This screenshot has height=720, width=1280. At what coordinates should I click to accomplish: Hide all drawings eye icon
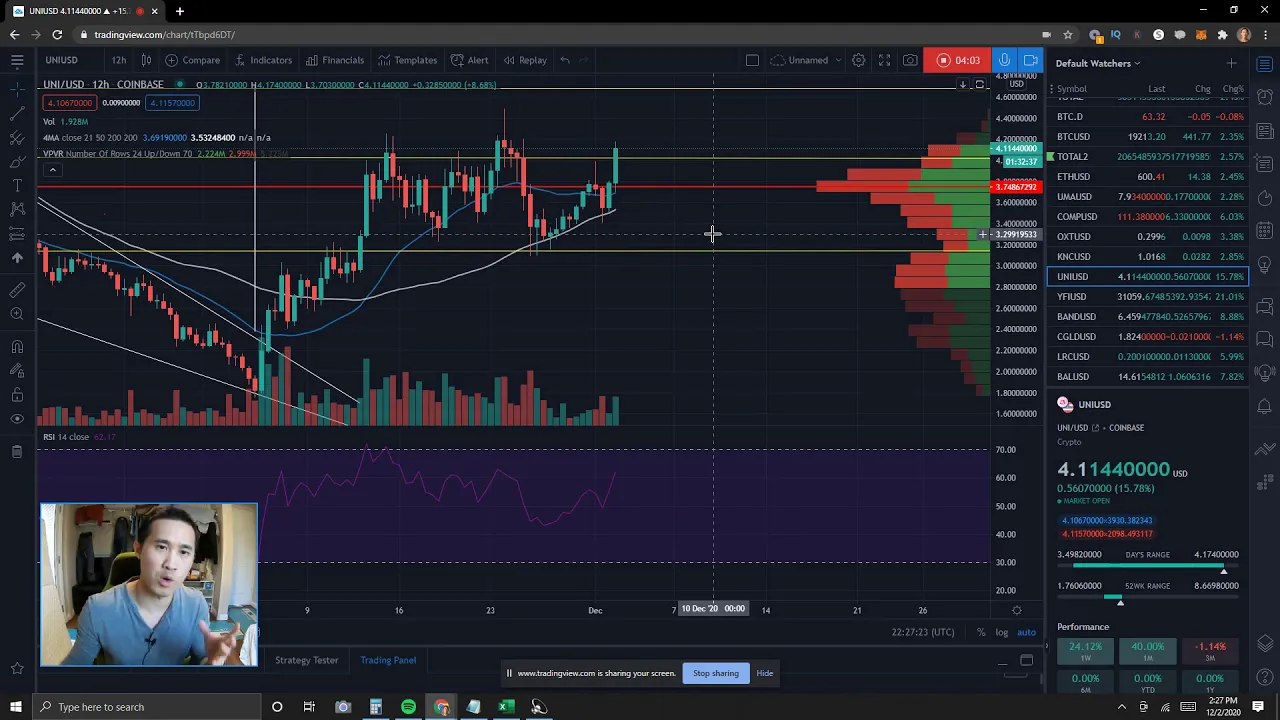tap(17, 419)
